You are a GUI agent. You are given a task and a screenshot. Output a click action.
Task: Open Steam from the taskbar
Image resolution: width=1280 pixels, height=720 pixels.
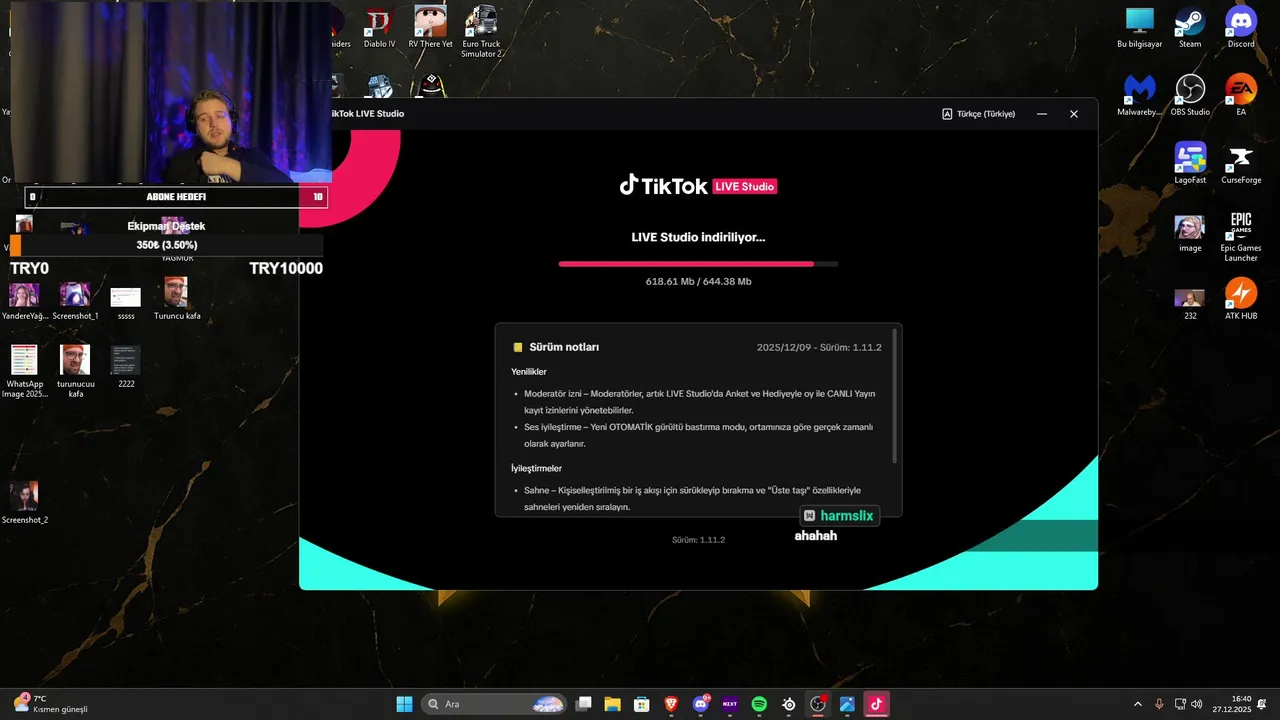(789, 704)
